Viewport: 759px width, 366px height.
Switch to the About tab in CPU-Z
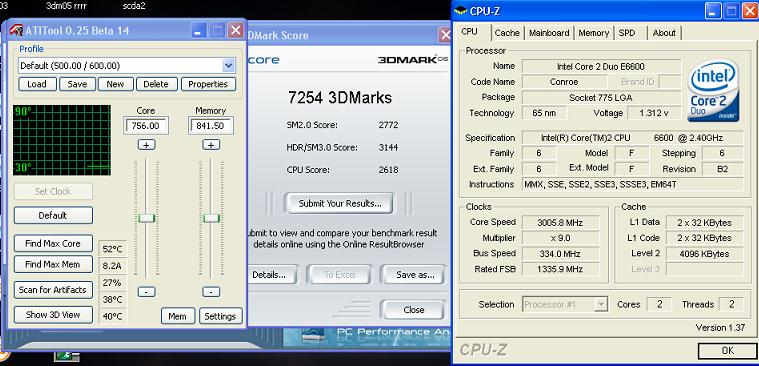tap(664, 33)
